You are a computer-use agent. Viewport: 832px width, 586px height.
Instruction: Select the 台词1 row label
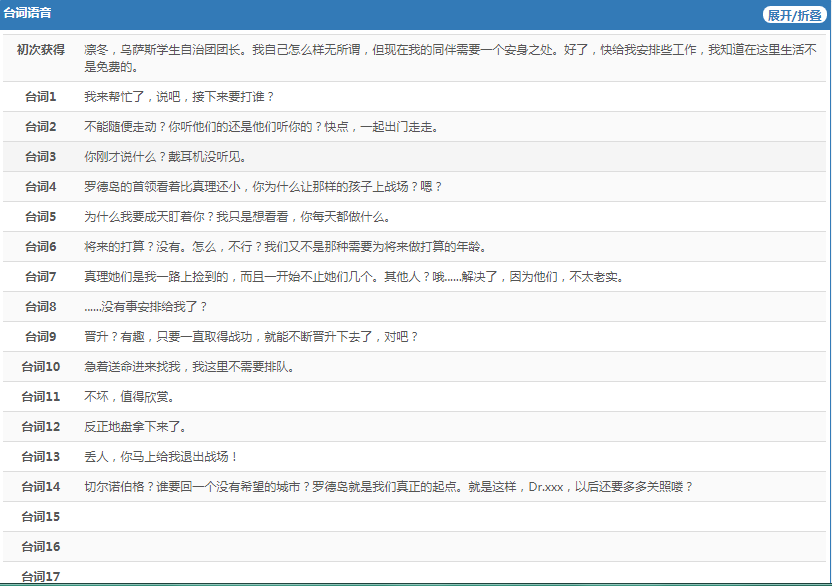point(41,97)
